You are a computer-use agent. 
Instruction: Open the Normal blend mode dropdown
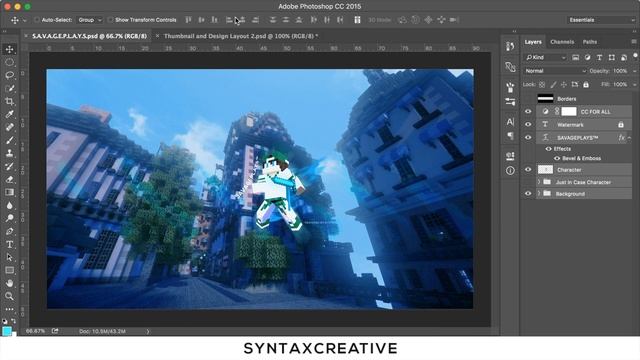555,71
